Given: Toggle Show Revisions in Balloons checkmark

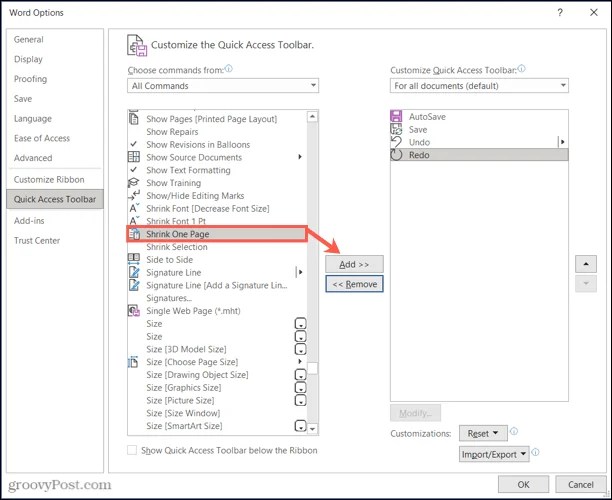Looking at the screenshot, I should (133, 144).
